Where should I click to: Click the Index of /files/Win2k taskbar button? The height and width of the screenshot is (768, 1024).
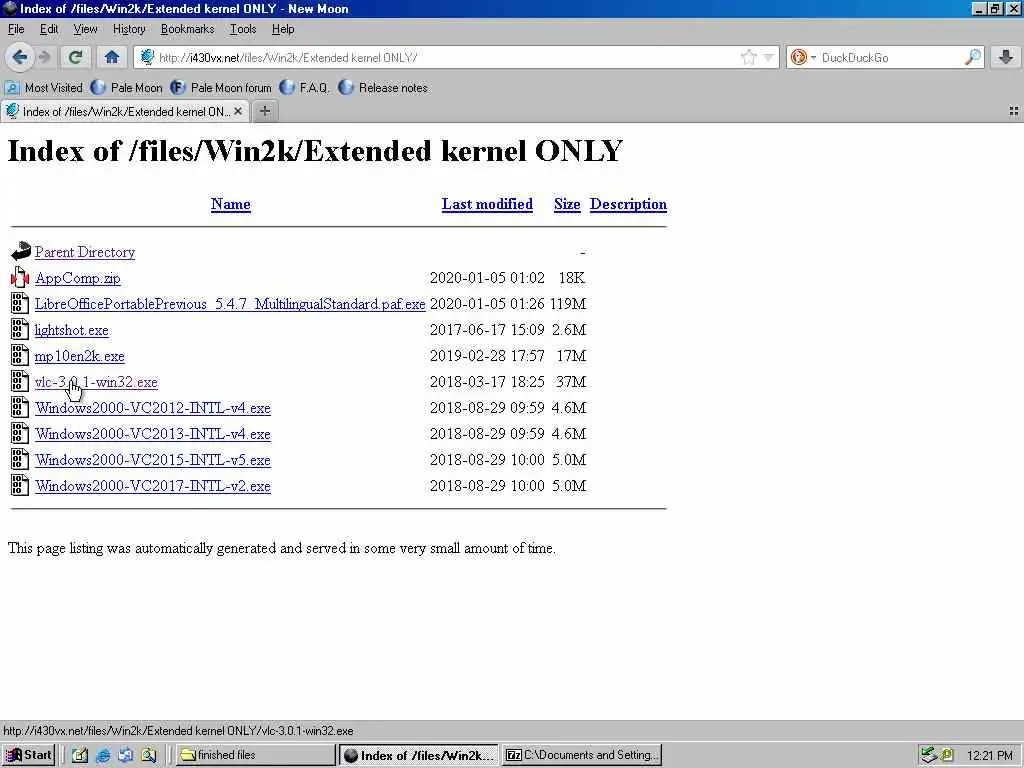pos(419,755)
